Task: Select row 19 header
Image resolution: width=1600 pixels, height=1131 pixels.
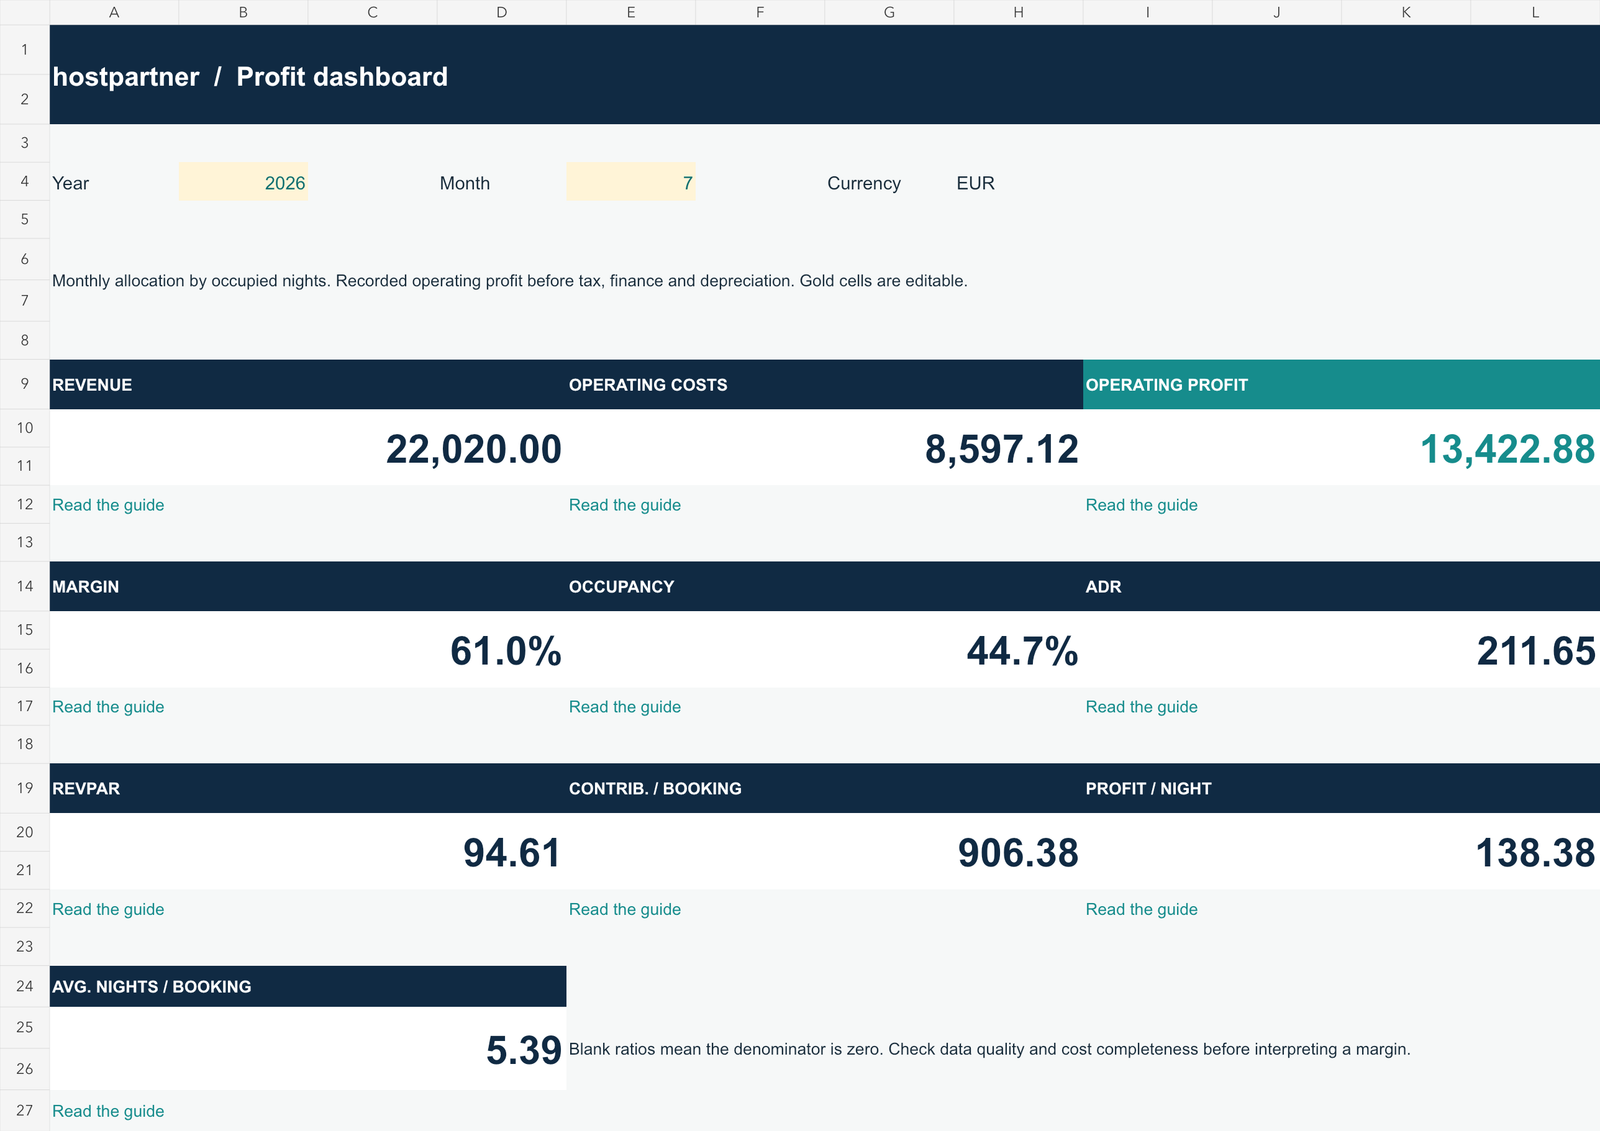Action: pyautogui.click(x=25, y=788)
